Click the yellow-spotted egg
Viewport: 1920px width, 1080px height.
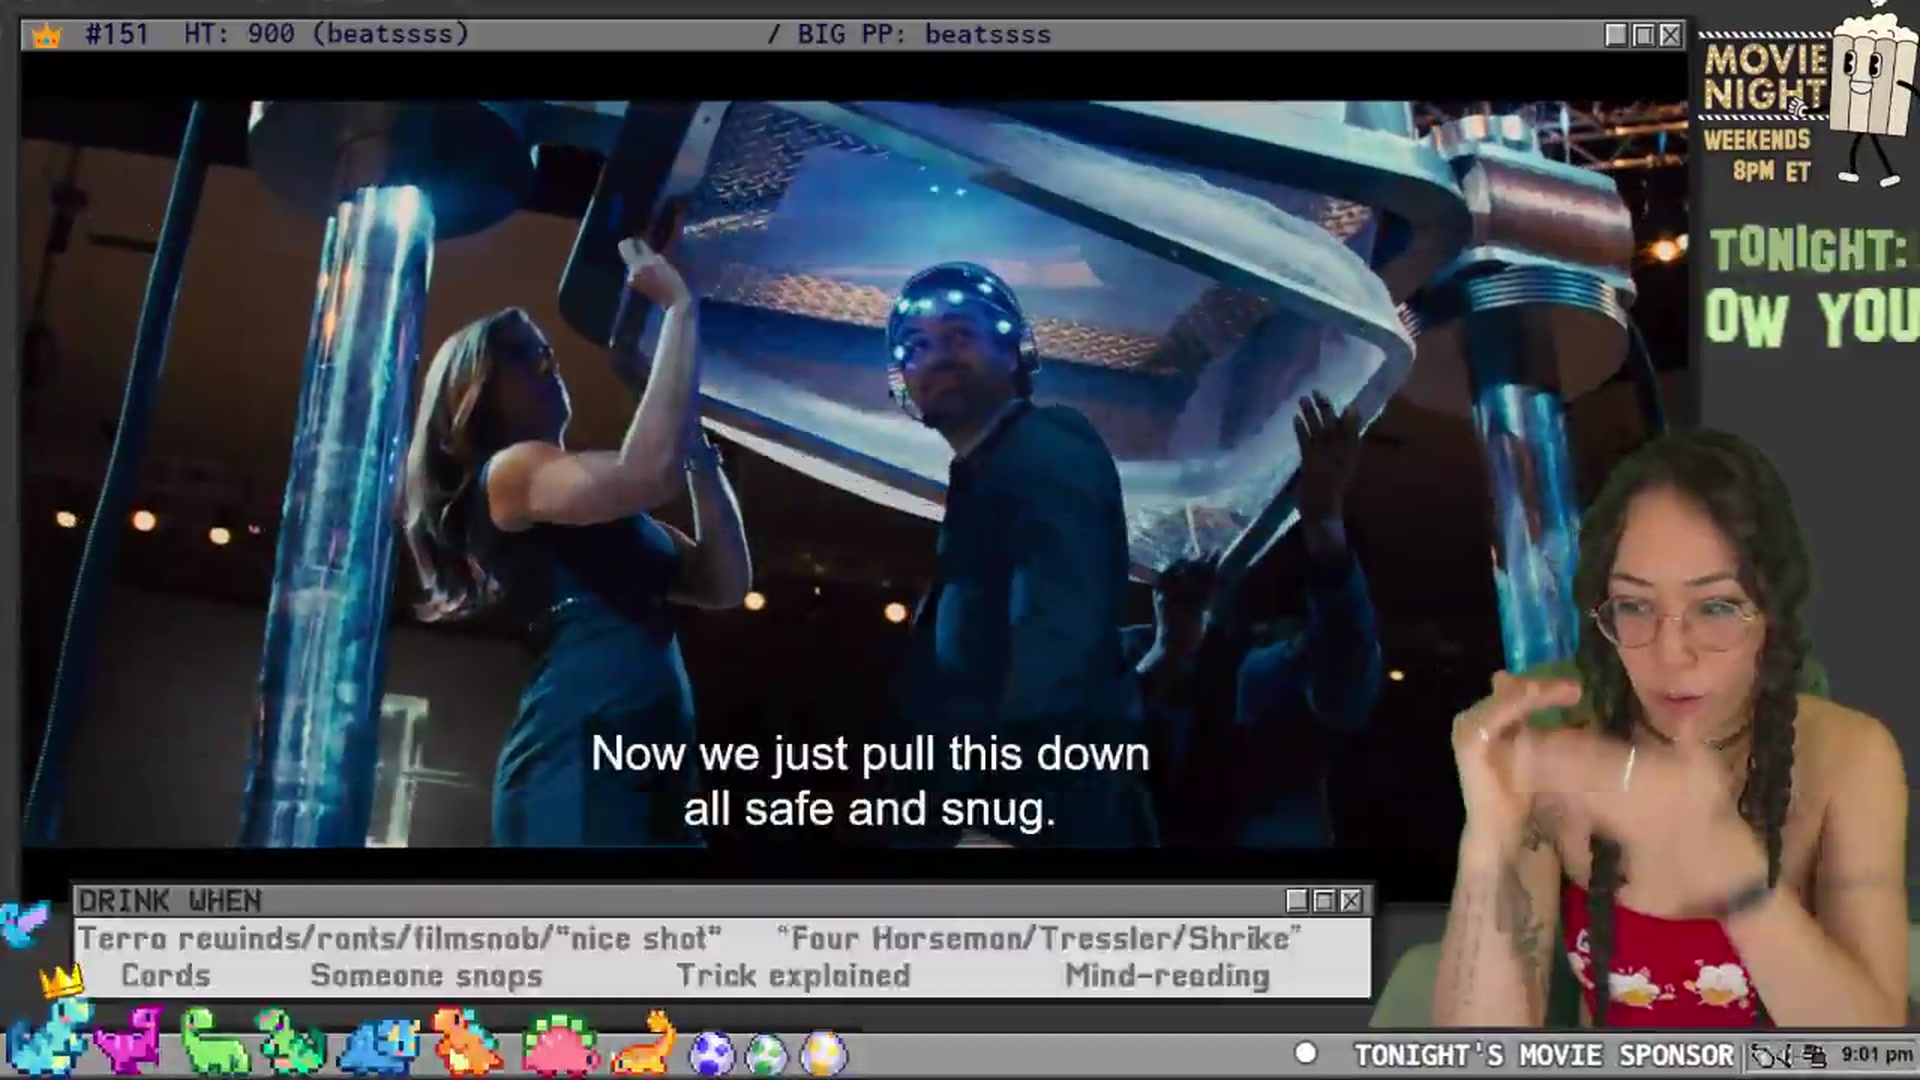pyautogui.click(x=823, y=1054)
